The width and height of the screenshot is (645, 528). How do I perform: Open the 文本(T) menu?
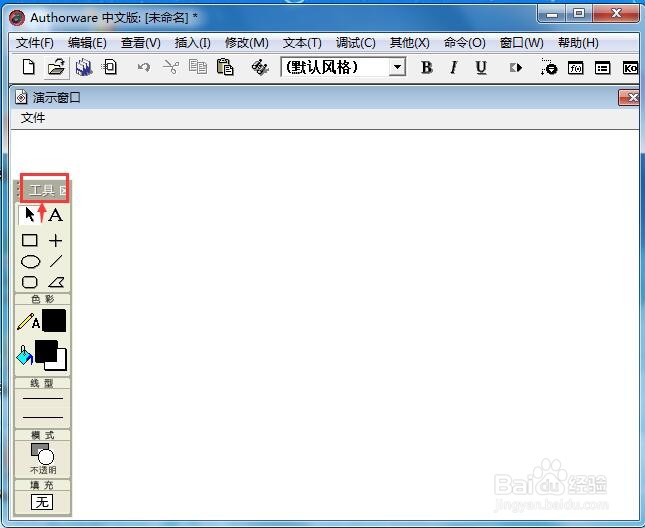tap(302, 43)
